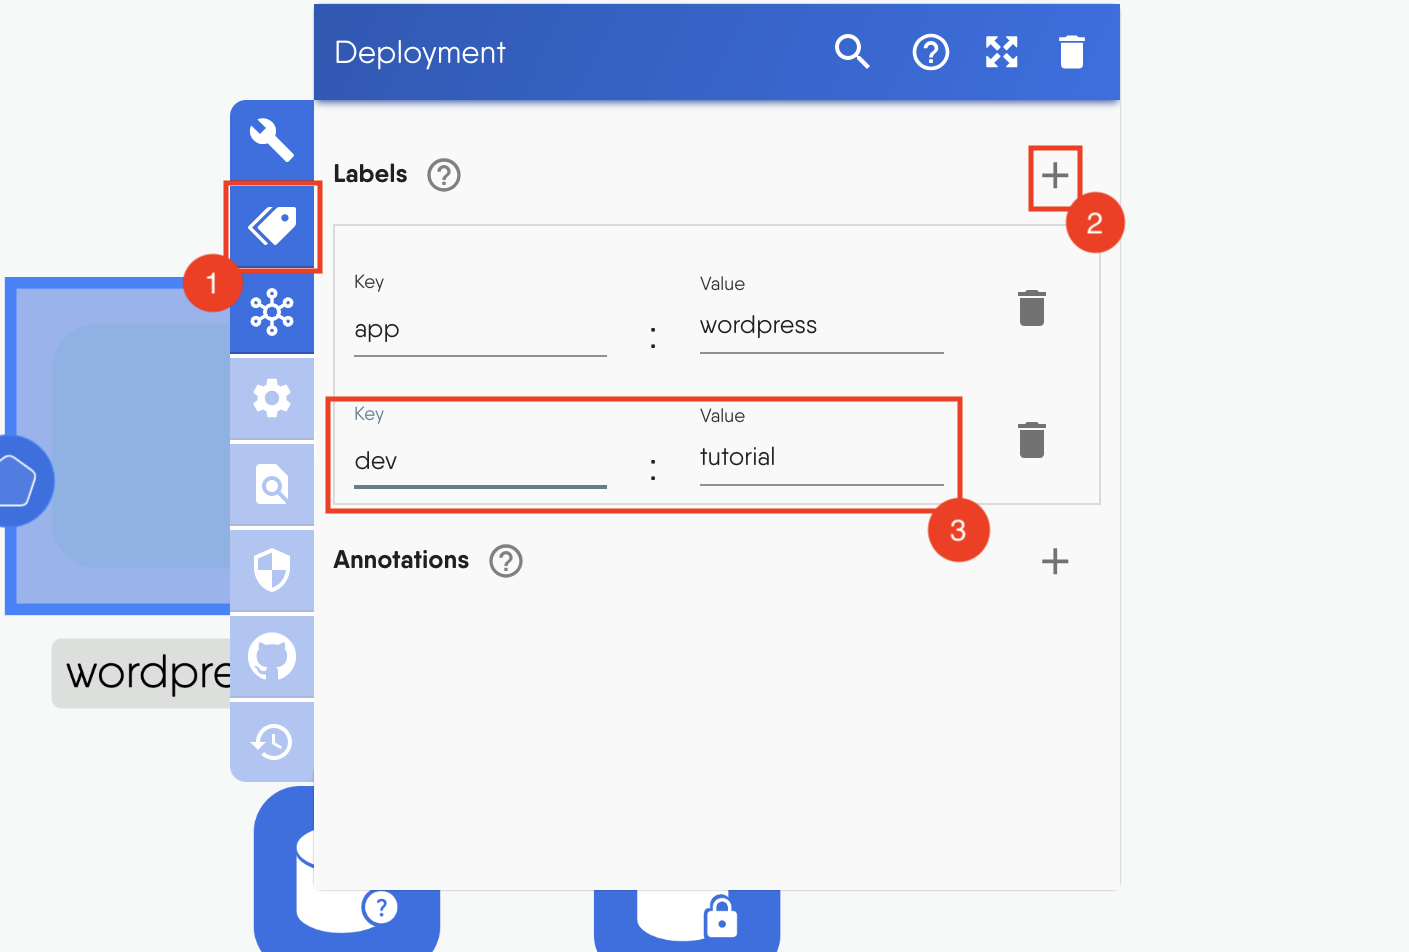The height and width of the screenshot is (952, 1409).
Task: Open the GitHub sidebar tab
Action: click(272, 657)
